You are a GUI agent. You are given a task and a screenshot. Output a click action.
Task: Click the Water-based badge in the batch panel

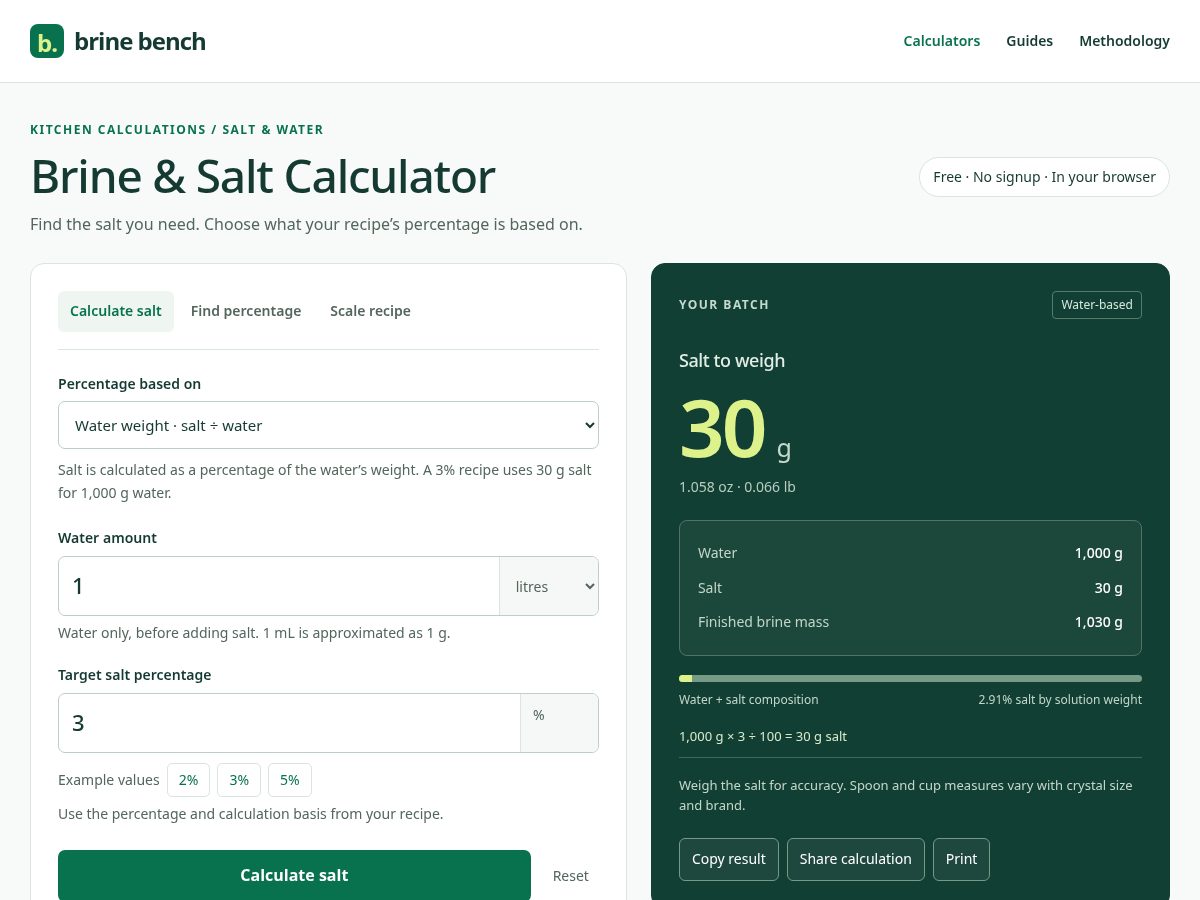tap(1097, 305)
